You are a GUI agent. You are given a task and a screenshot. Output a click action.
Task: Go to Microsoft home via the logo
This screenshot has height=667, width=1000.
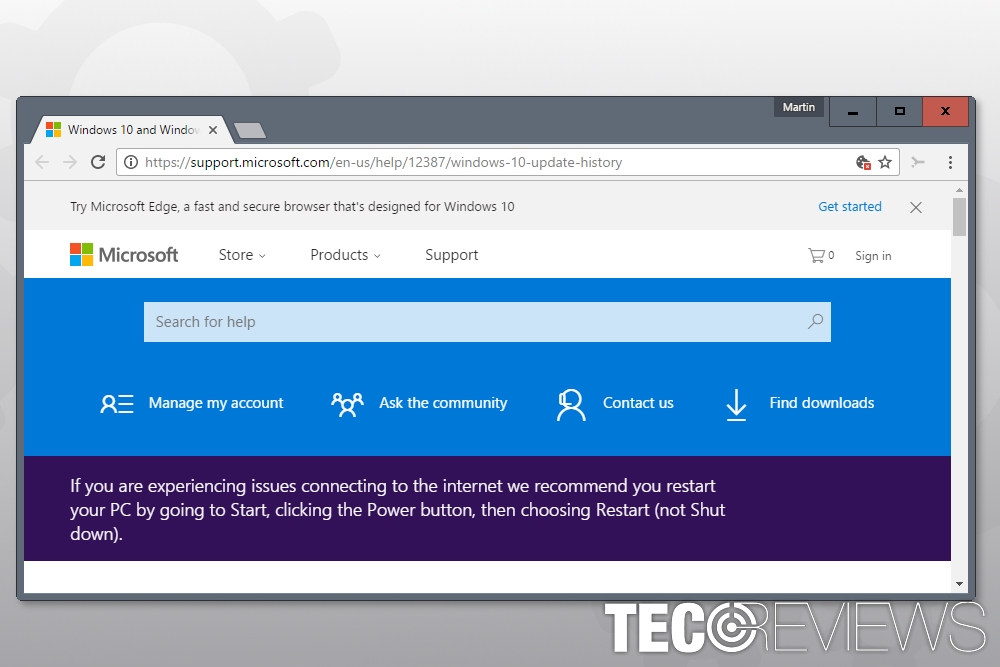pos(124,254)
